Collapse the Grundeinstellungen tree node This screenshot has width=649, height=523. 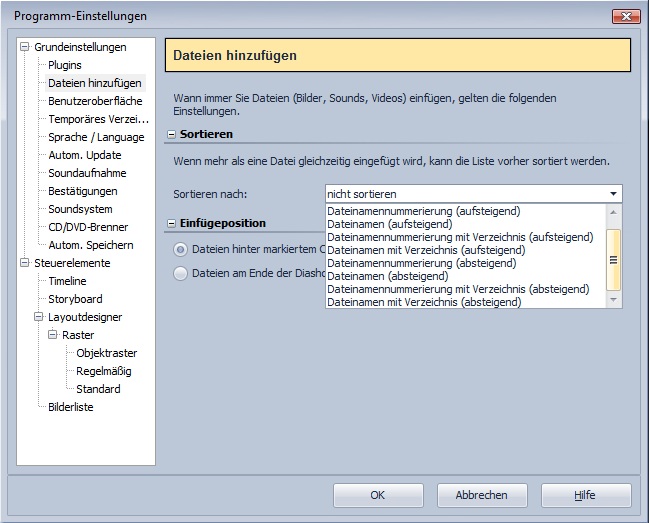(x=25, y=47)
